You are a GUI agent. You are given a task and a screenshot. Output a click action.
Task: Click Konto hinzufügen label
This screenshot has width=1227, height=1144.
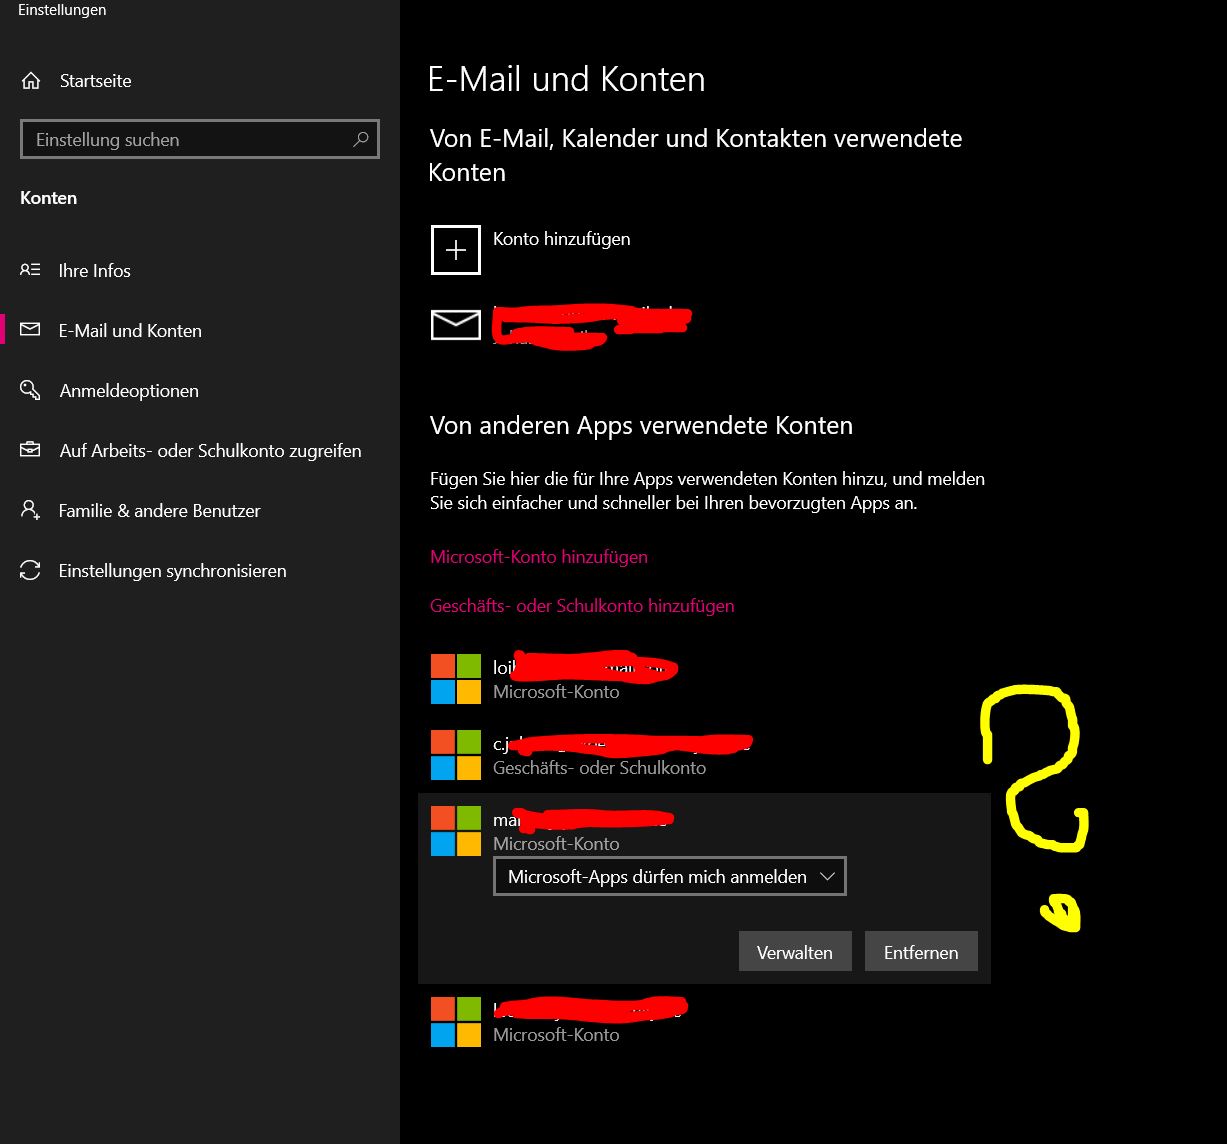[562, 239]
